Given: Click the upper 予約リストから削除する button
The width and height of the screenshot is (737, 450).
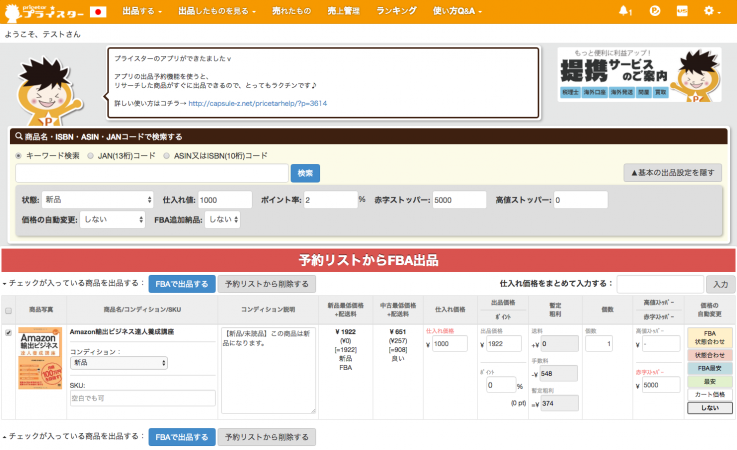Looking at the screenshot, I should click(x=267, y=284).
